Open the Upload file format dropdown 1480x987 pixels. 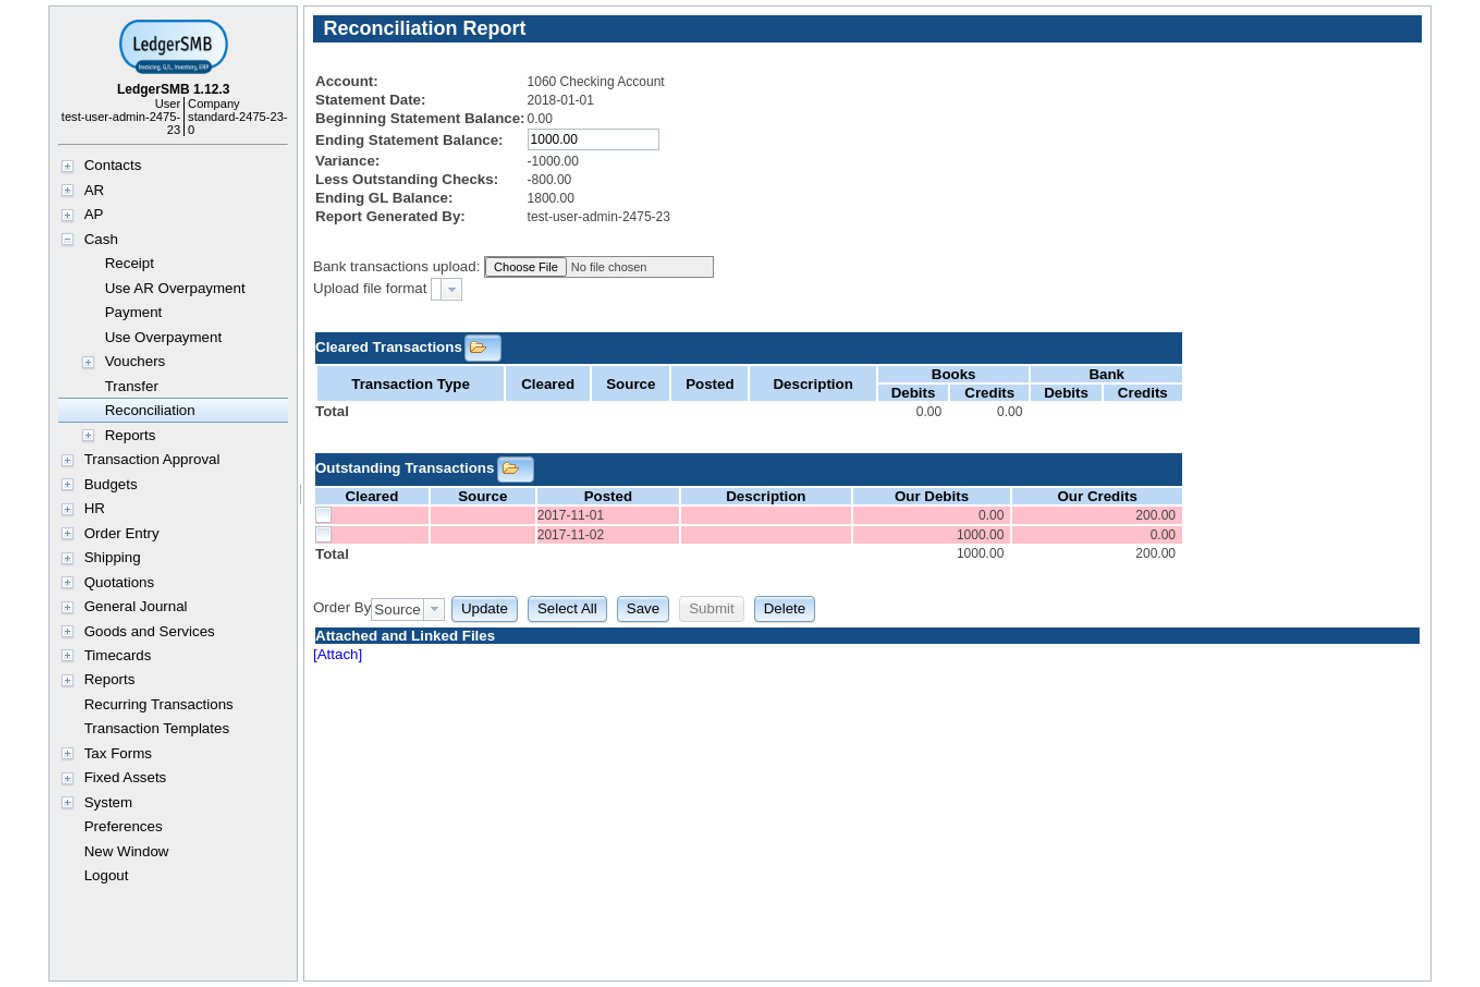coord(451,289)
